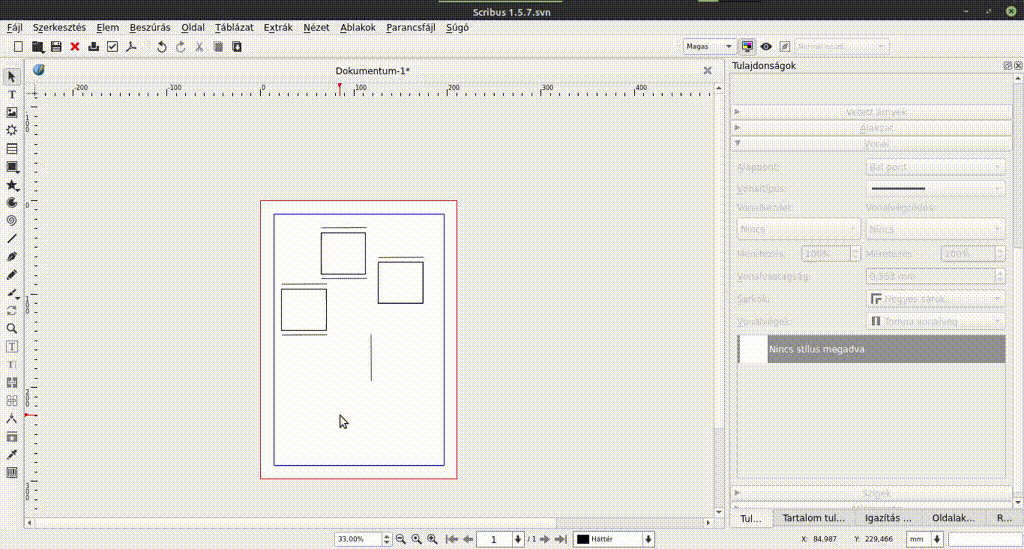Viewport: 1024px width, 549px height.
Task: Switch to the Igazítás tab
Action: click(888, 519)
